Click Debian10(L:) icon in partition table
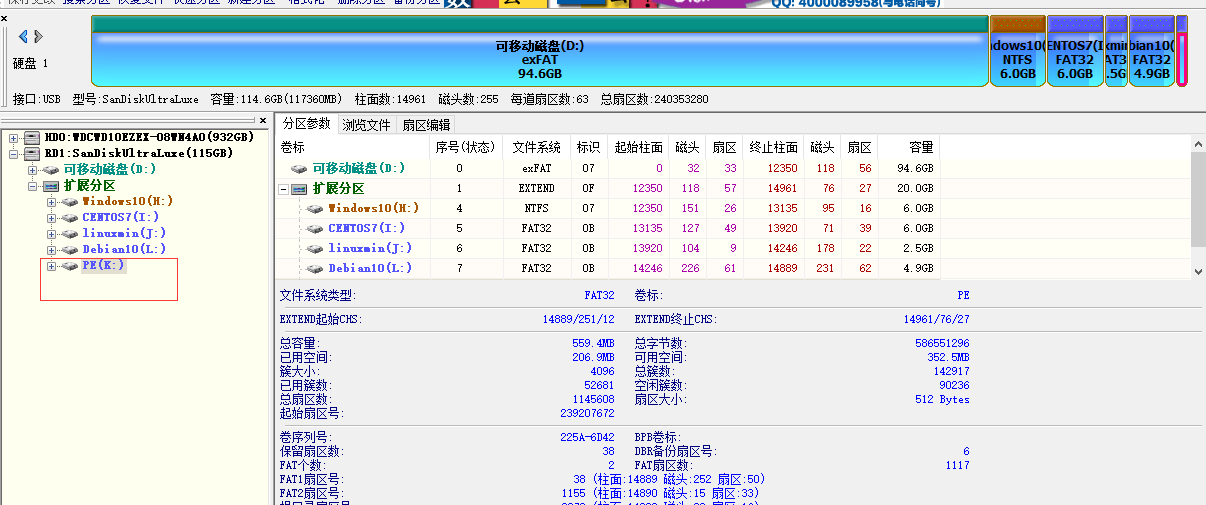Image resolution: width=1206 pixels, height=505 pixels. click(315, 269)
